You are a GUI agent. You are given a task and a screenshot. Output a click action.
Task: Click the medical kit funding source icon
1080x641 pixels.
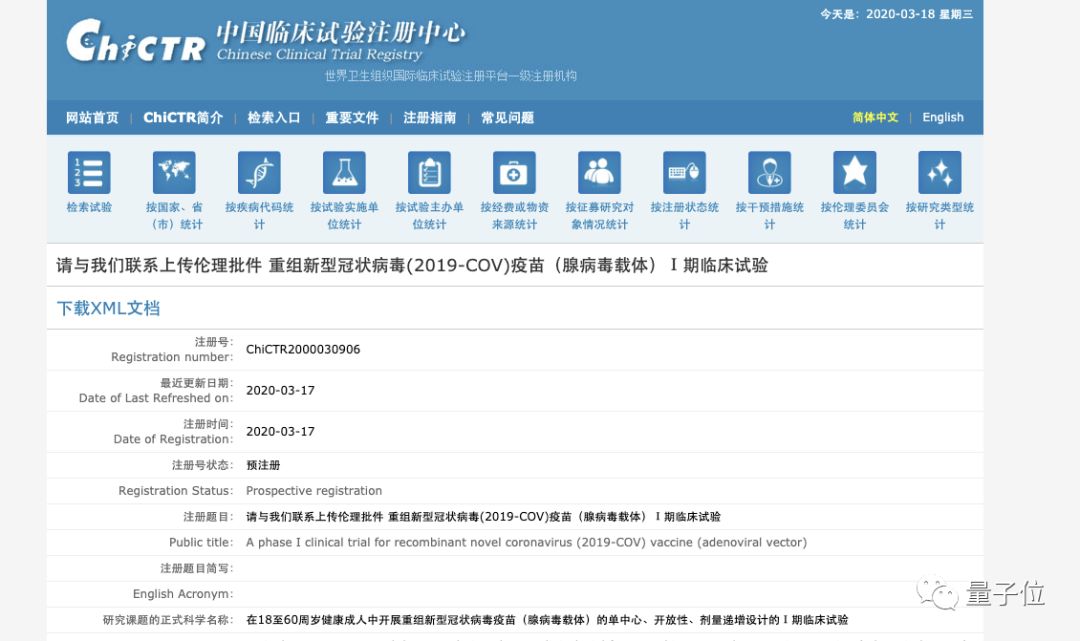[x=514, y=173]
